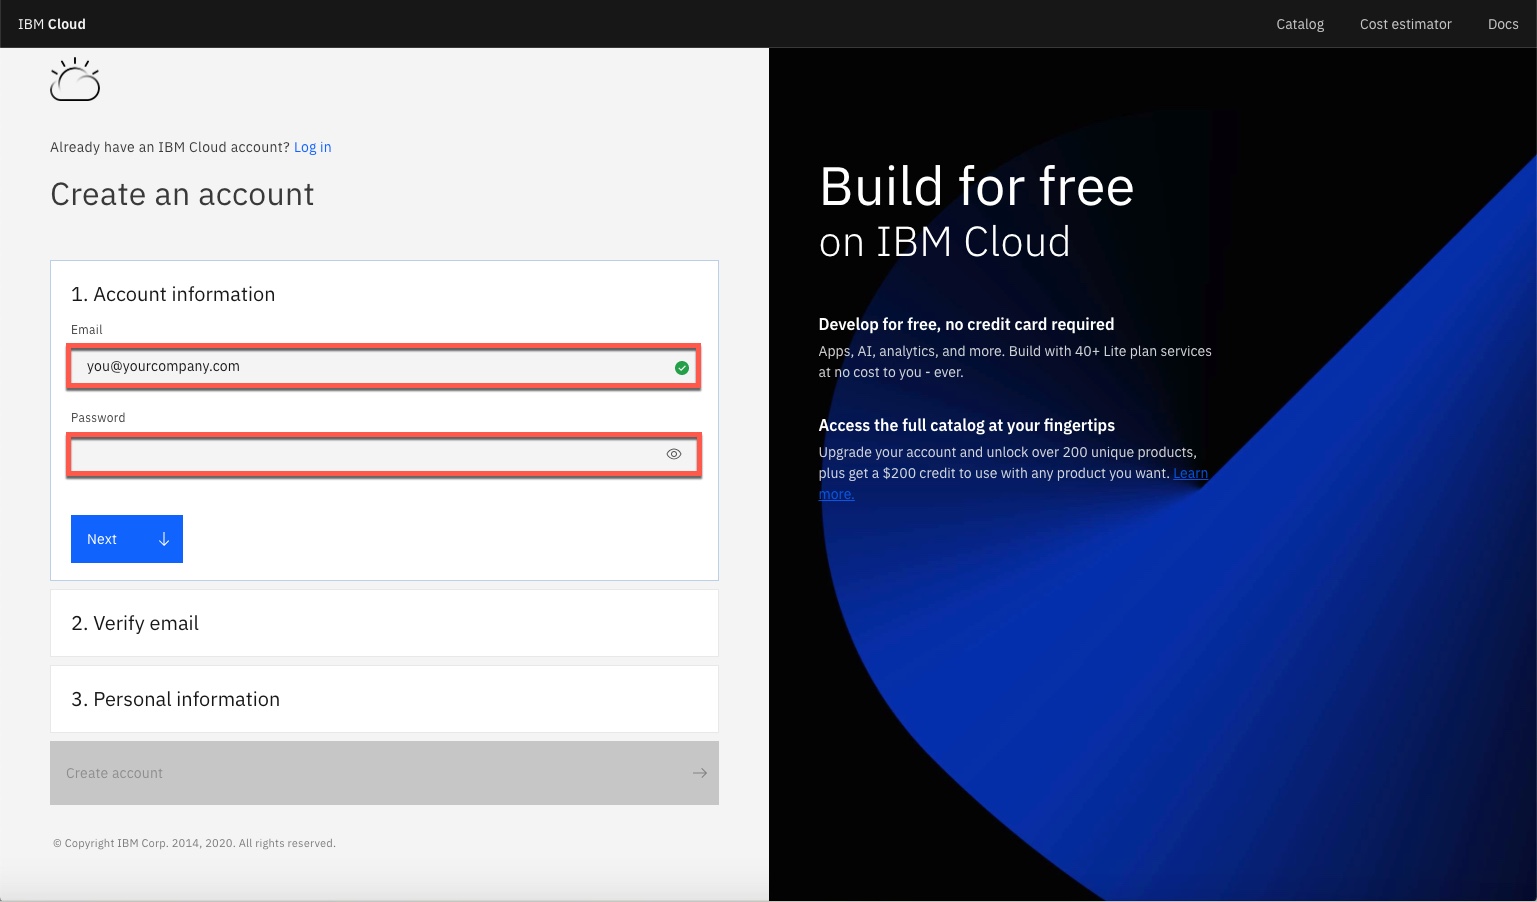This screenshot has height=902, width=1537.
Task: Open Cost estimator in the header
Action: click(1405, 24)
